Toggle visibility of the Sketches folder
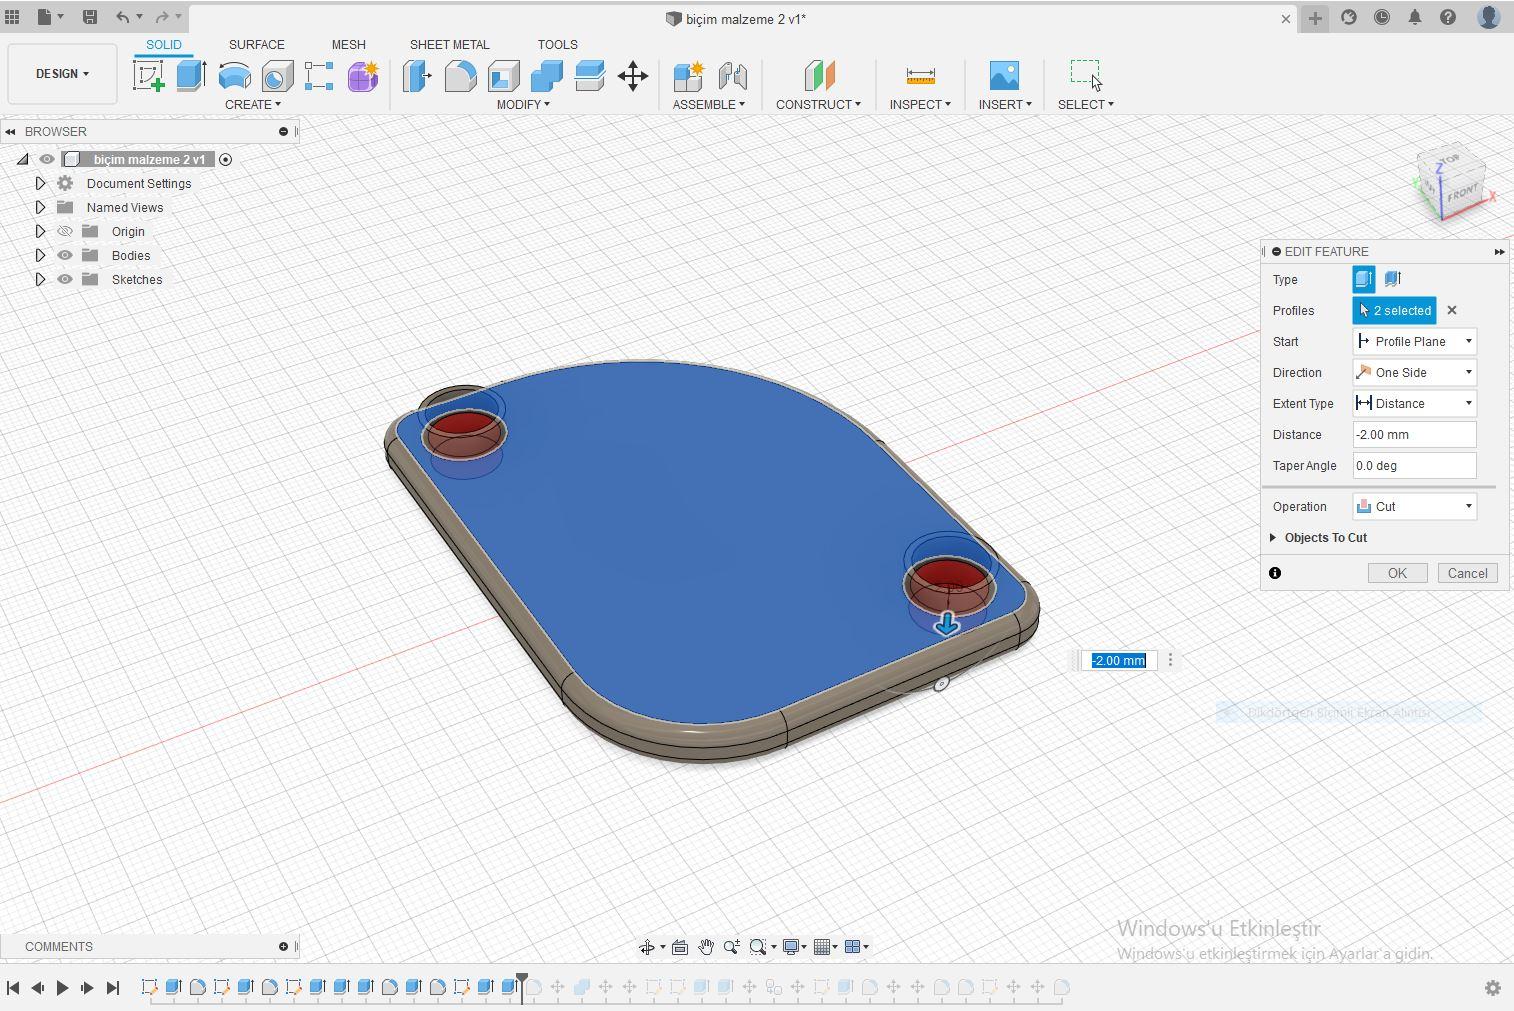The image size is (1514, 1011). point(65,280)
